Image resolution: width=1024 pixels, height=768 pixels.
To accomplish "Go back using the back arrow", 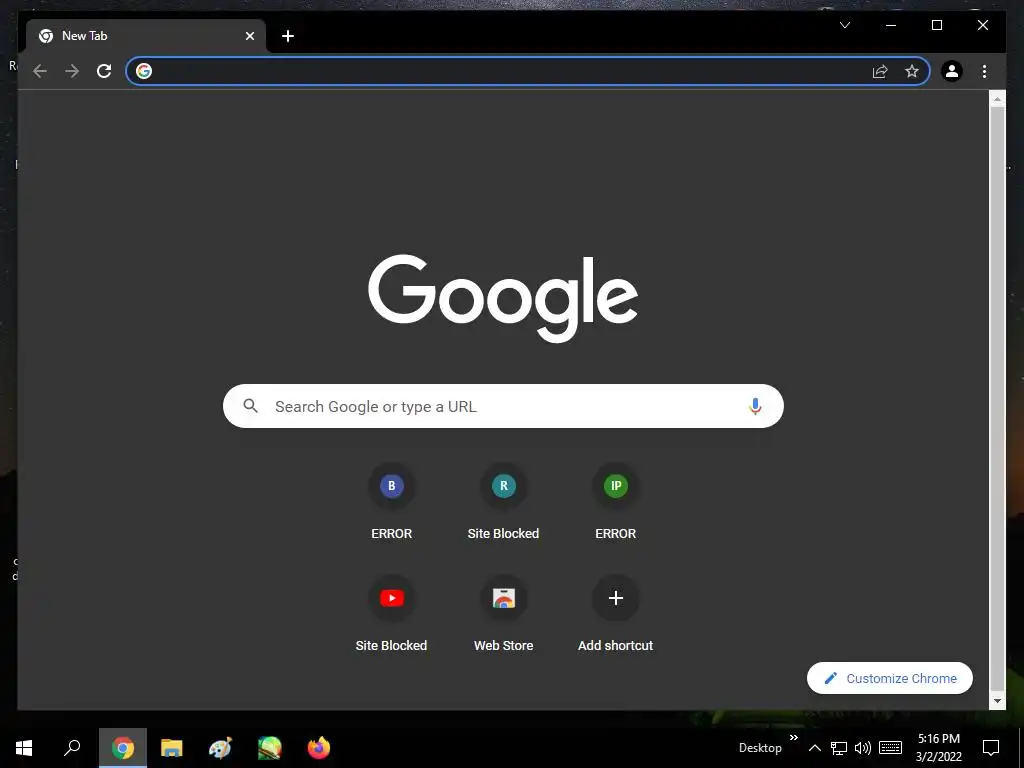I will (40, 71).
